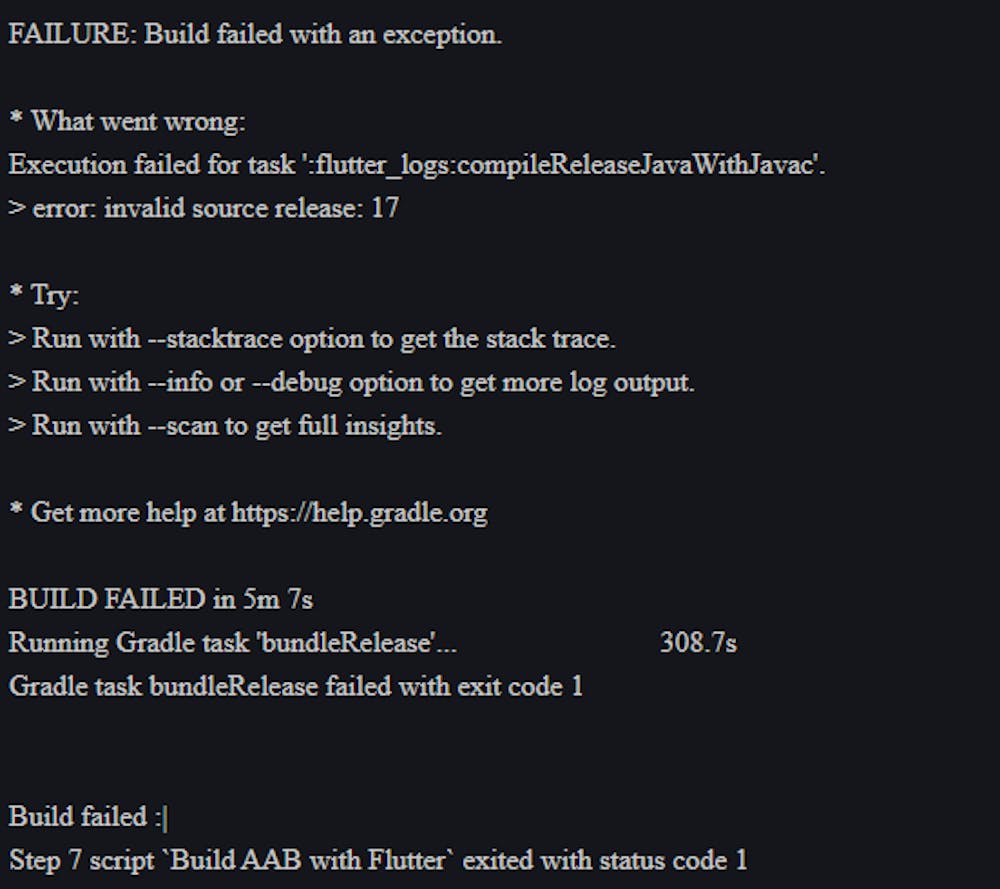The height and width of the screenshot is (889, 1000).
Task: Click the 'Build failed :|' message
Action: coord(88,817)
